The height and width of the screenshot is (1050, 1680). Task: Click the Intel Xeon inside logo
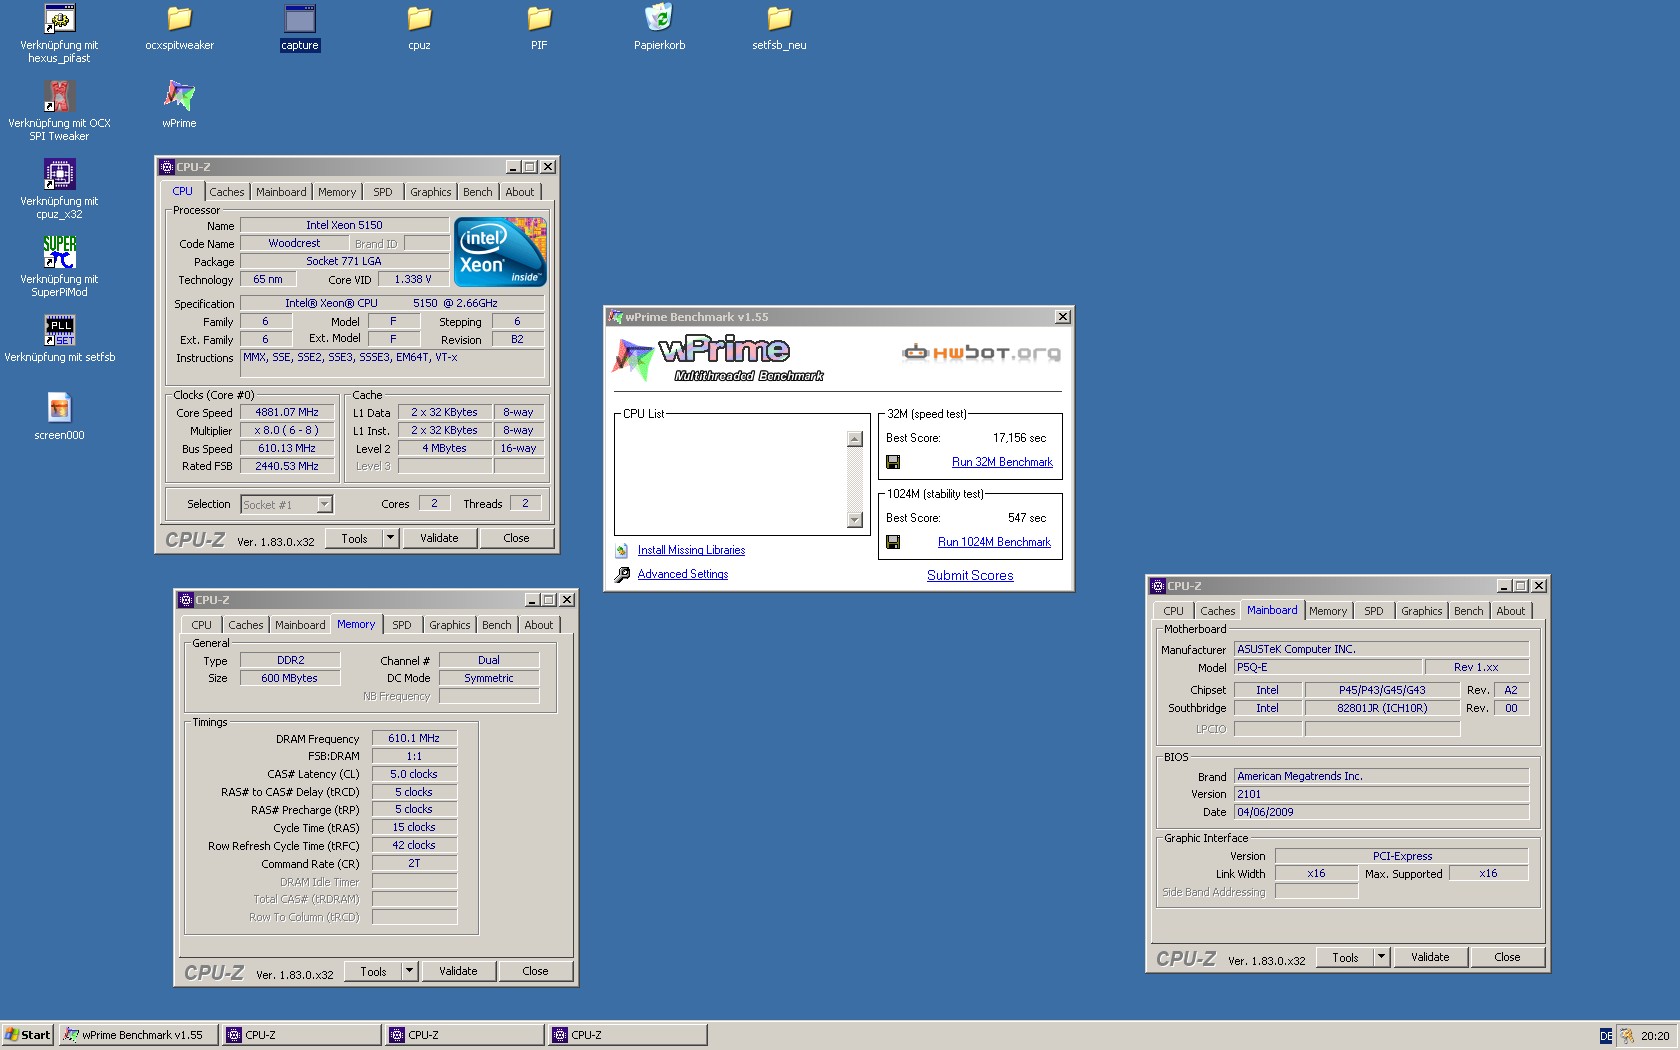click(500, 252)
